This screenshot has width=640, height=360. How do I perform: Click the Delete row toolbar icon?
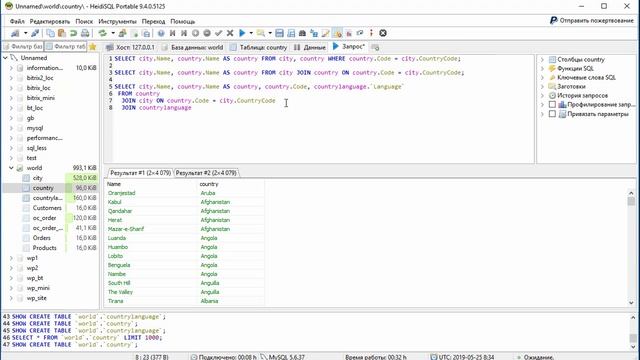pos(207,33)
